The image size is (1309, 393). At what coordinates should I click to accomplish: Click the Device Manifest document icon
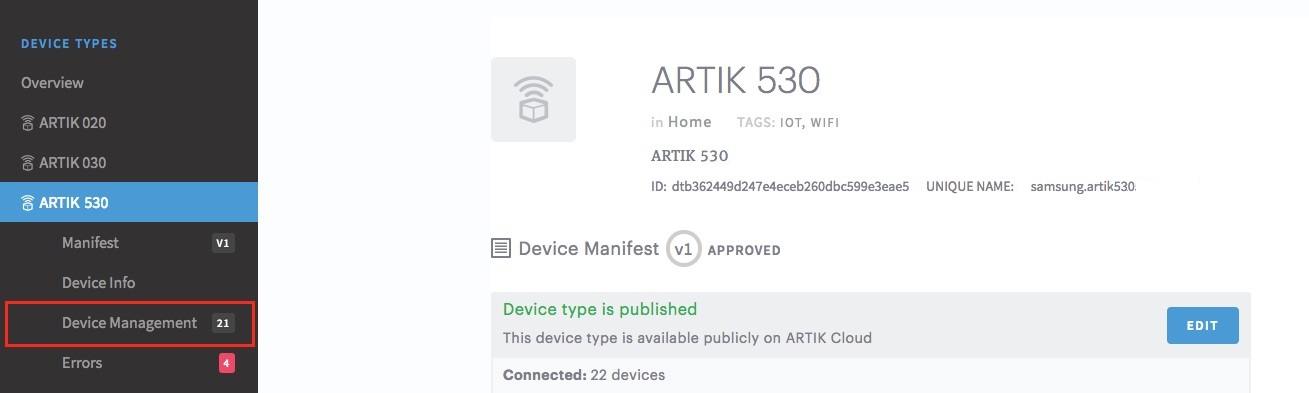tap(501, 248)
